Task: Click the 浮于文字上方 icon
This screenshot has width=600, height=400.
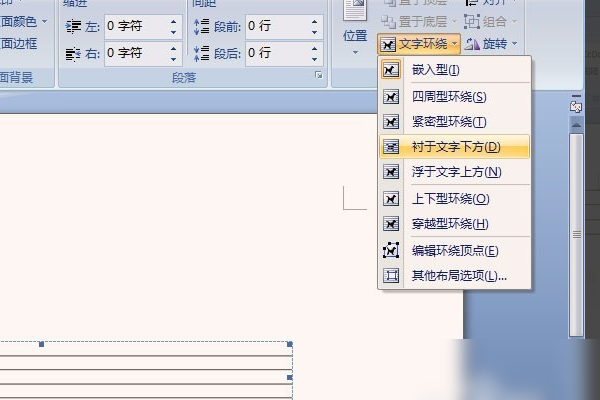Action: point(391,172)
